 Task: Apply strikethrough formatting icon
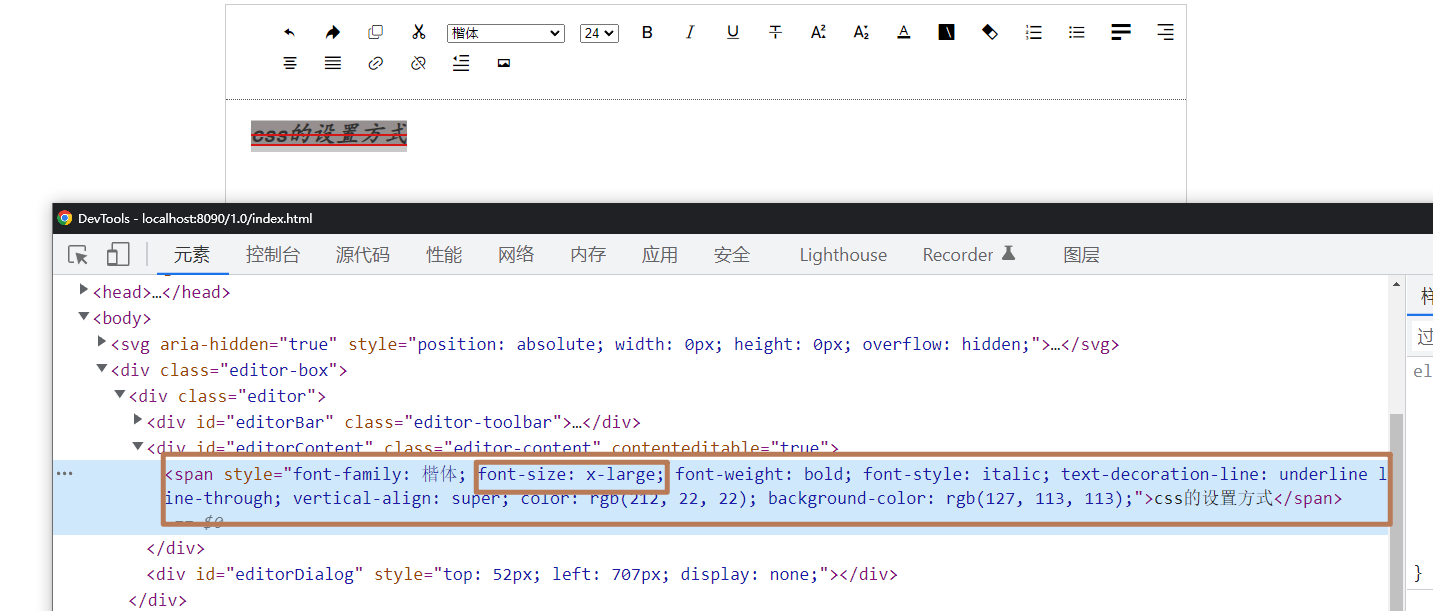coord(775,32)
